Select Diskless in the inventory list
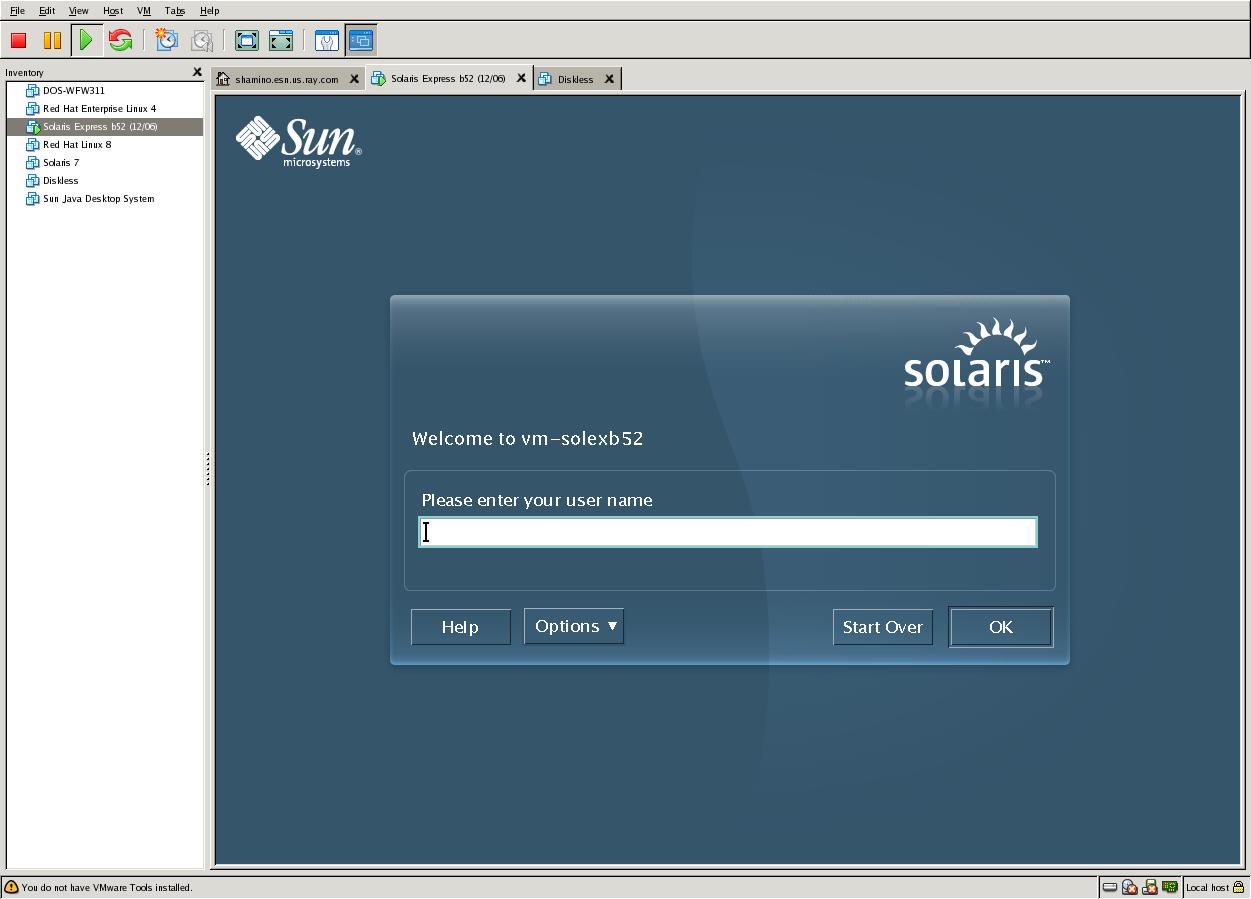This screenshot has width=1251, height=899. click(105, 181)
